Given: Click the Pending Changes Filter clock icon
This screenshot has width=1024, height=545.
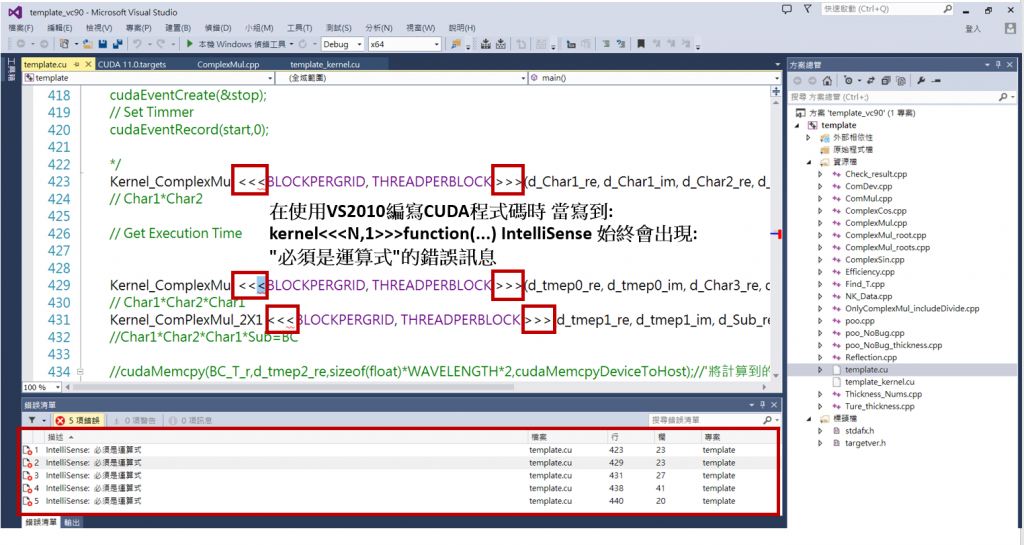Looking at the screenshot, I should point(848,81).
